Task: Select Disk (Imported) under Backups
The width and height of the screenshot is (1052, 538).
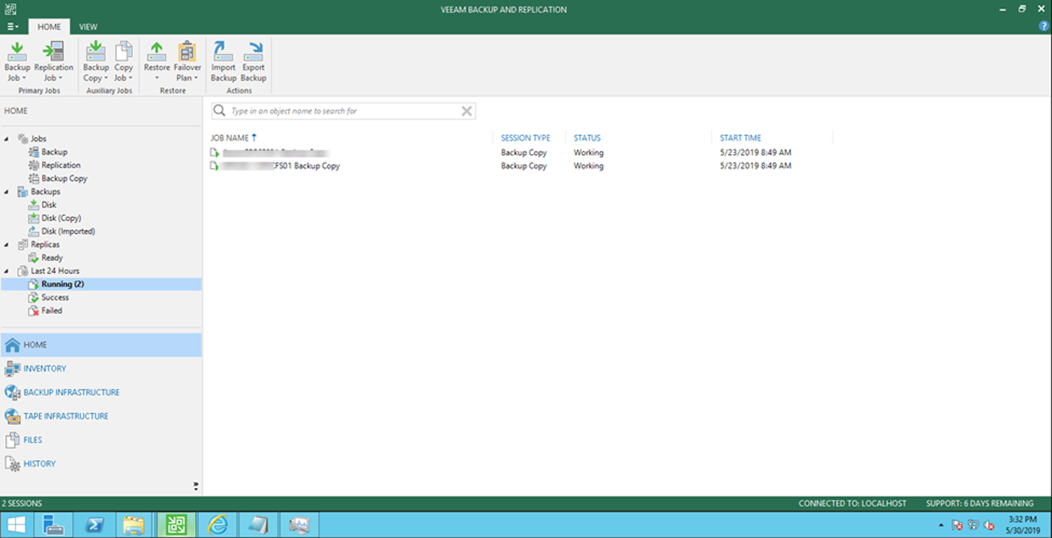Action: 62,231
